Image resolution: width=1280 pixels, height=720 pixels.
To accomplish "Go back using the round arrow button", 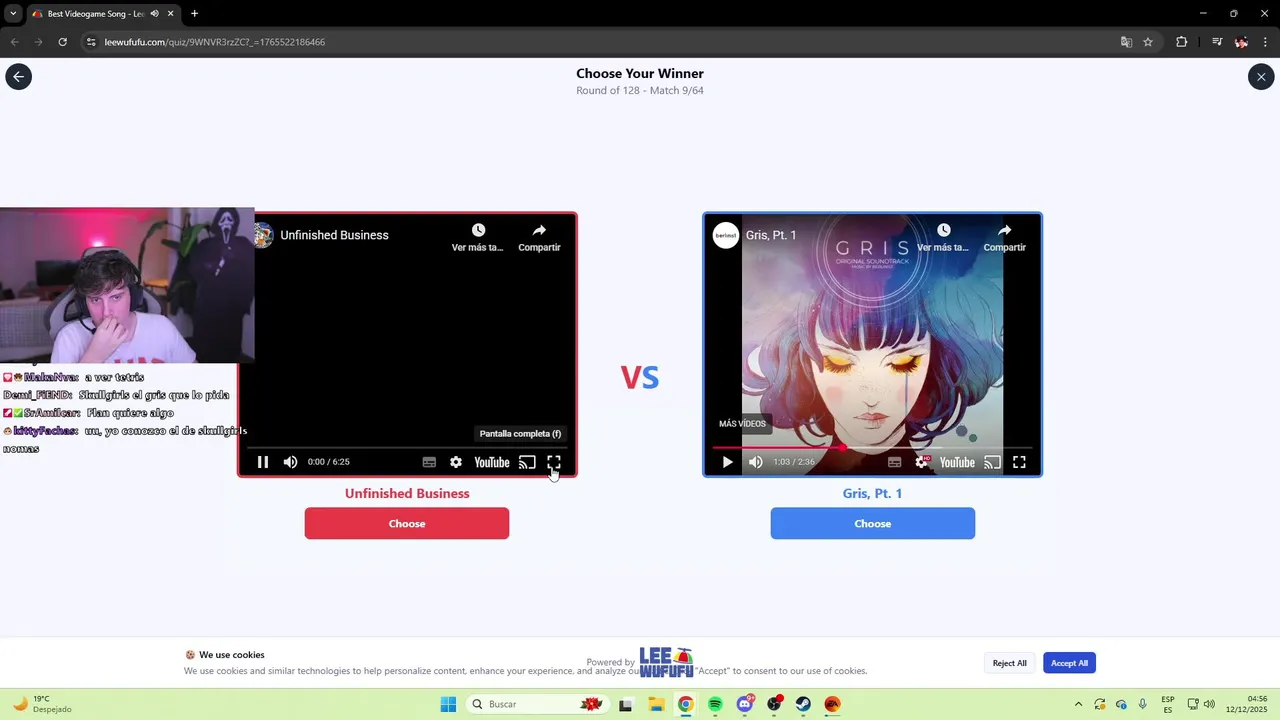I will pyautogui.click(x=18, y=77).
